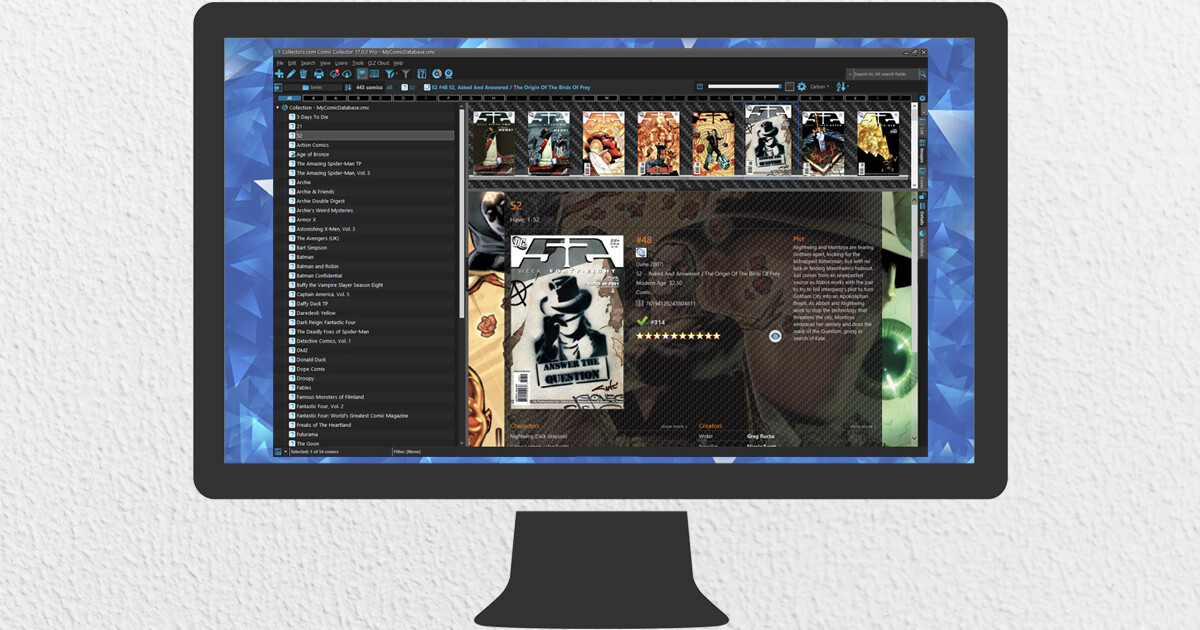
Task: Click the Add Comics plus icon
Action: coord(279,74)
